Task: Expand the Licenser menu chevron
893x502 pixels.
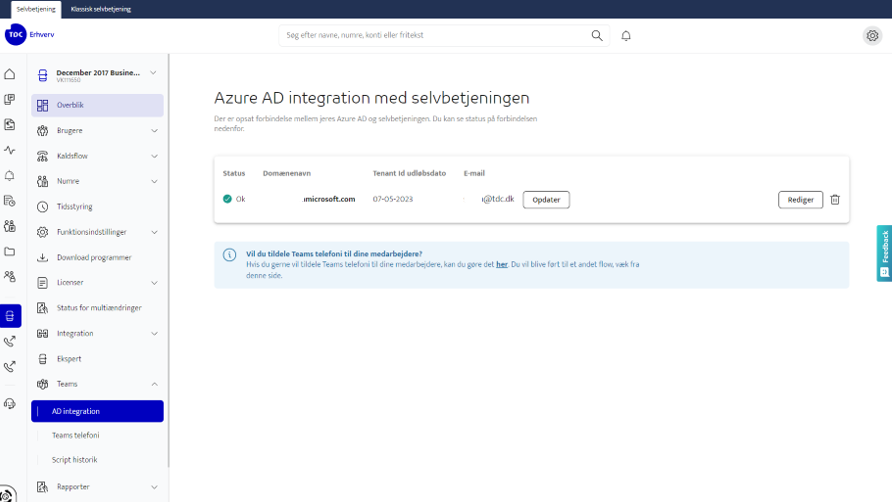Action: 154,283
